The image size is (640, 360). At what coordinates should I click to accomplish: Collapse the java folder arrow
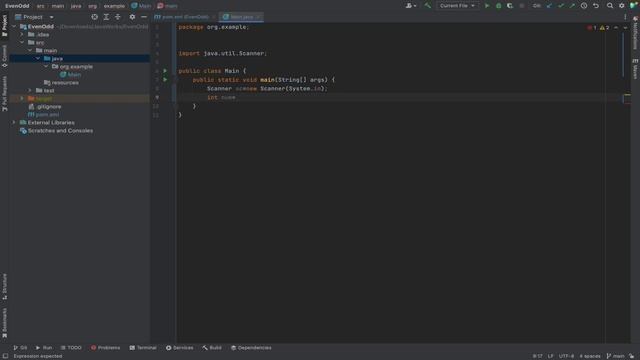tap(38, 58)
